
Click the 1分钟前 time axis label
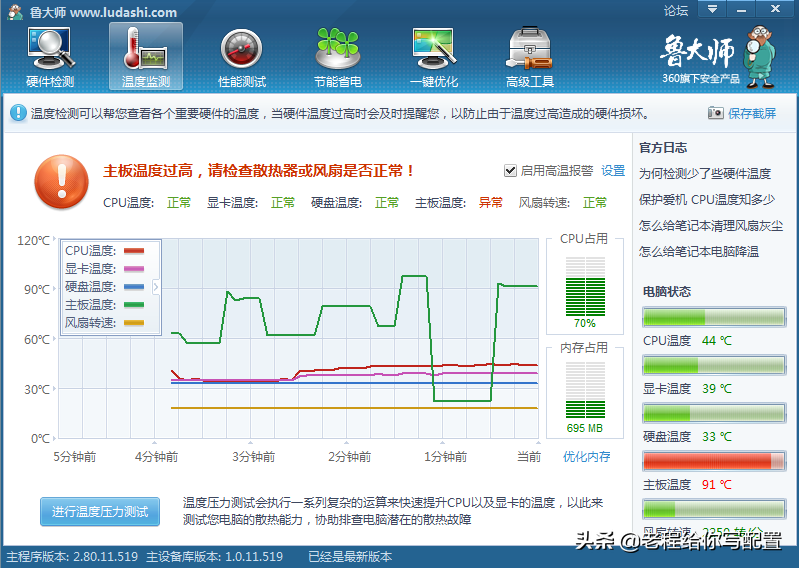[445, 456]
